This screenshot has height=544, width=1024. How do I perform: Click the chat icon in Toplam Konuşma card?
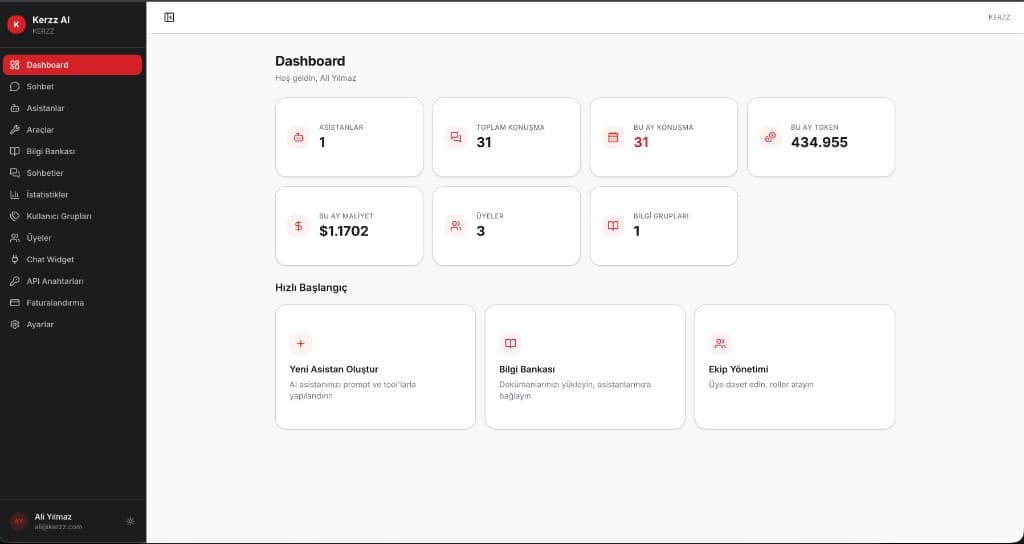point(456,137)
